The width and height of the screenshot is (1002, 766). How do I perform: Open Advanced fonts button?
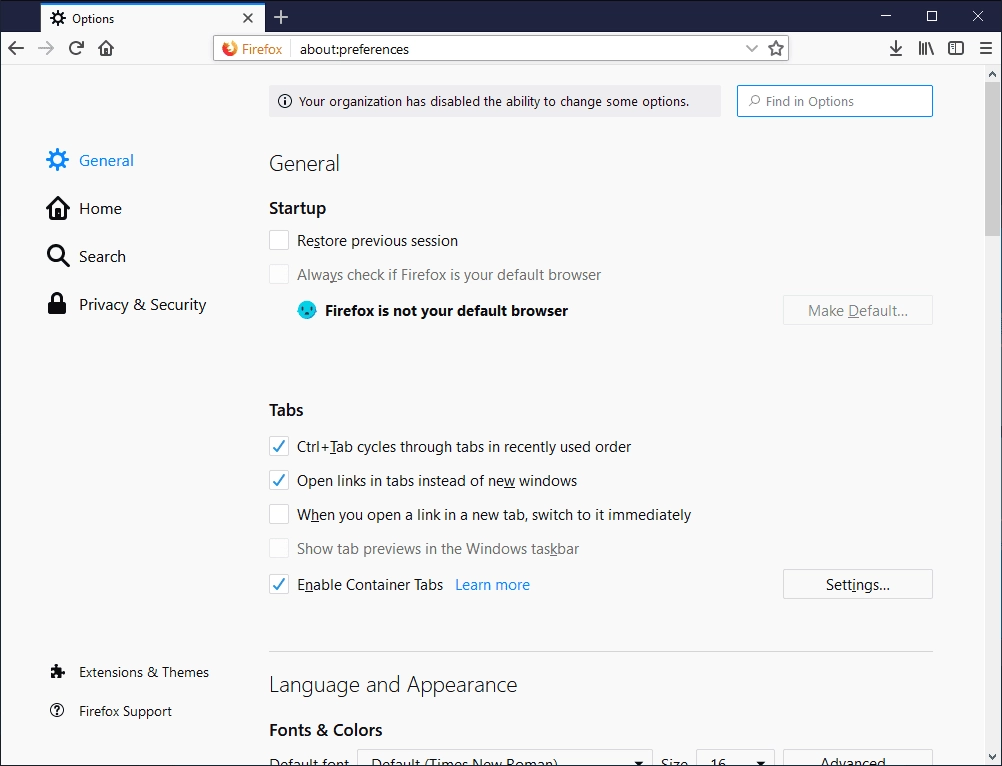(858, 758)
